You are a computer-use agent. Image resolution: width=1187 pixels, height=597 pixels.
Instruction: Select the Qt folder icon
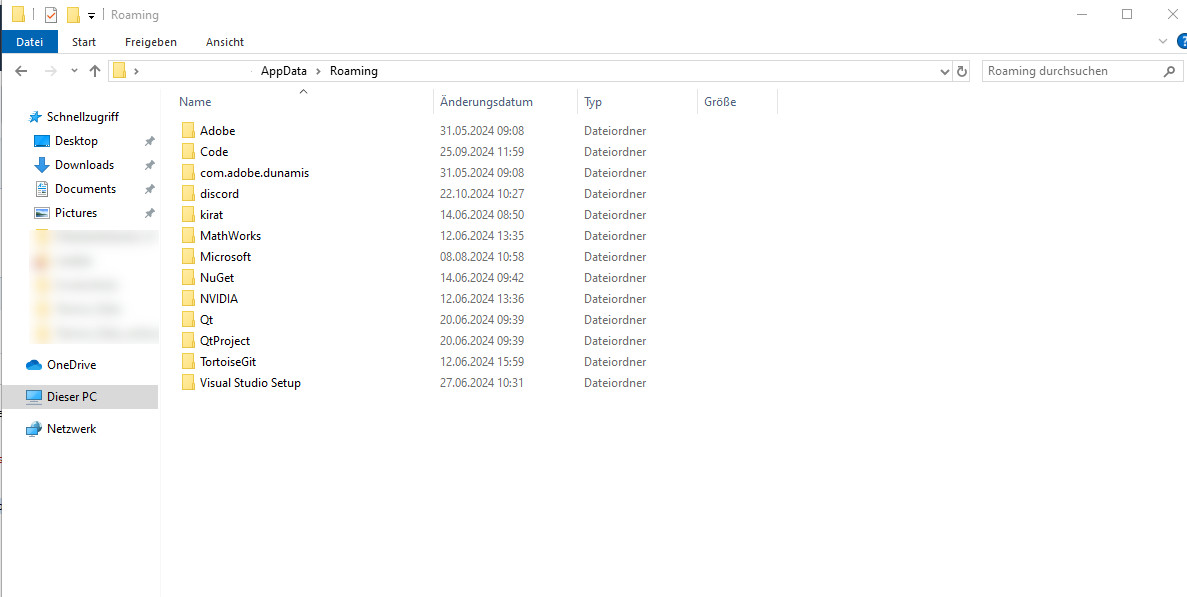click(x=188, y=319)
